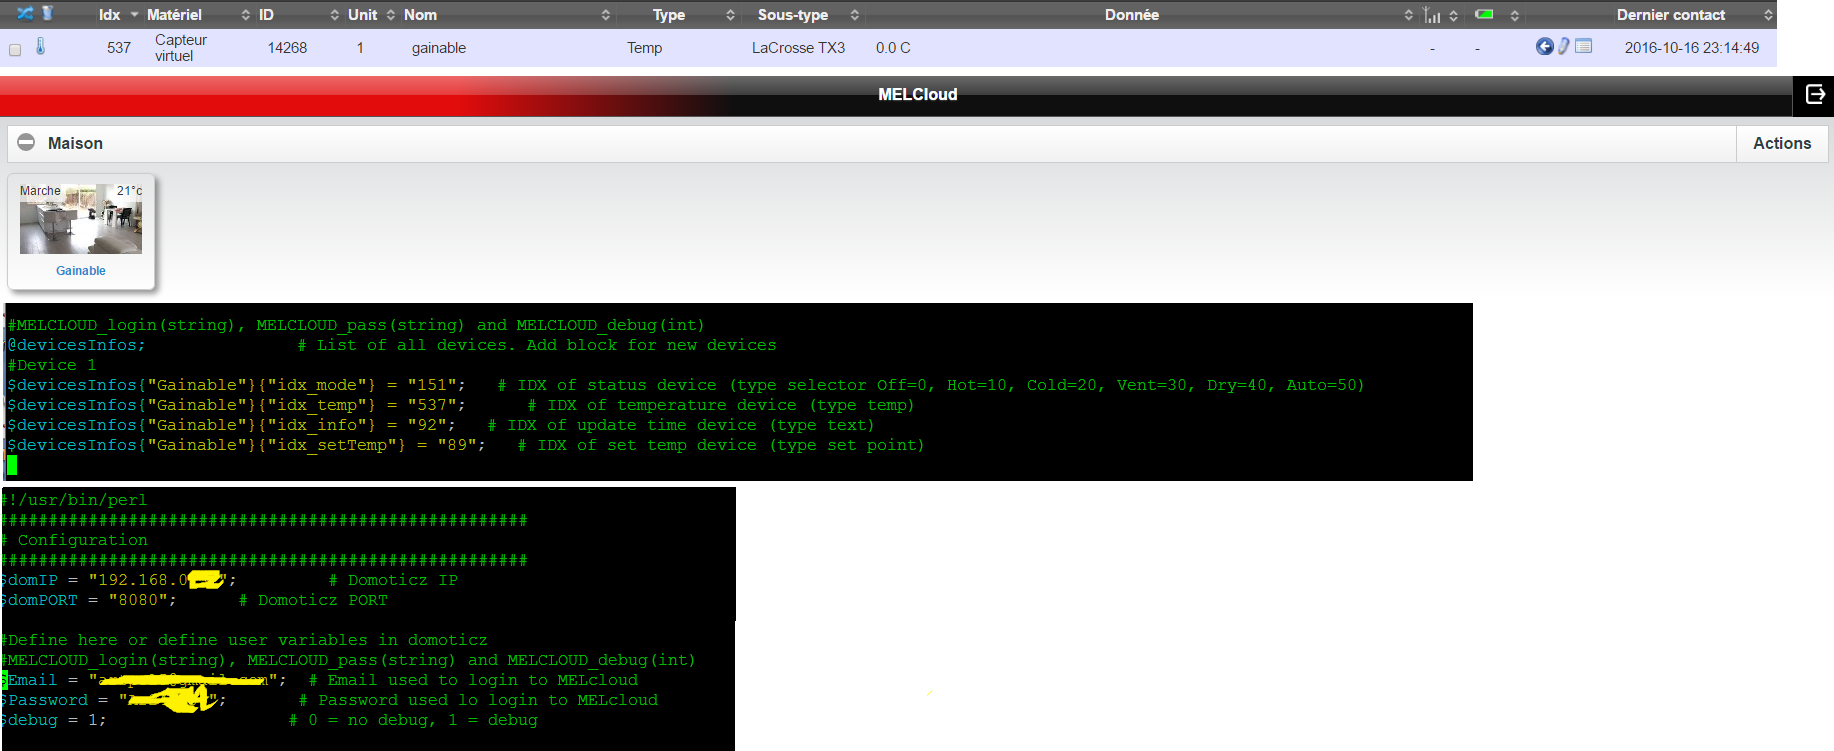Open the Actions menu in MELCloud
The width and height of the screenshot is (1834, 751).
click(1782, 143)
